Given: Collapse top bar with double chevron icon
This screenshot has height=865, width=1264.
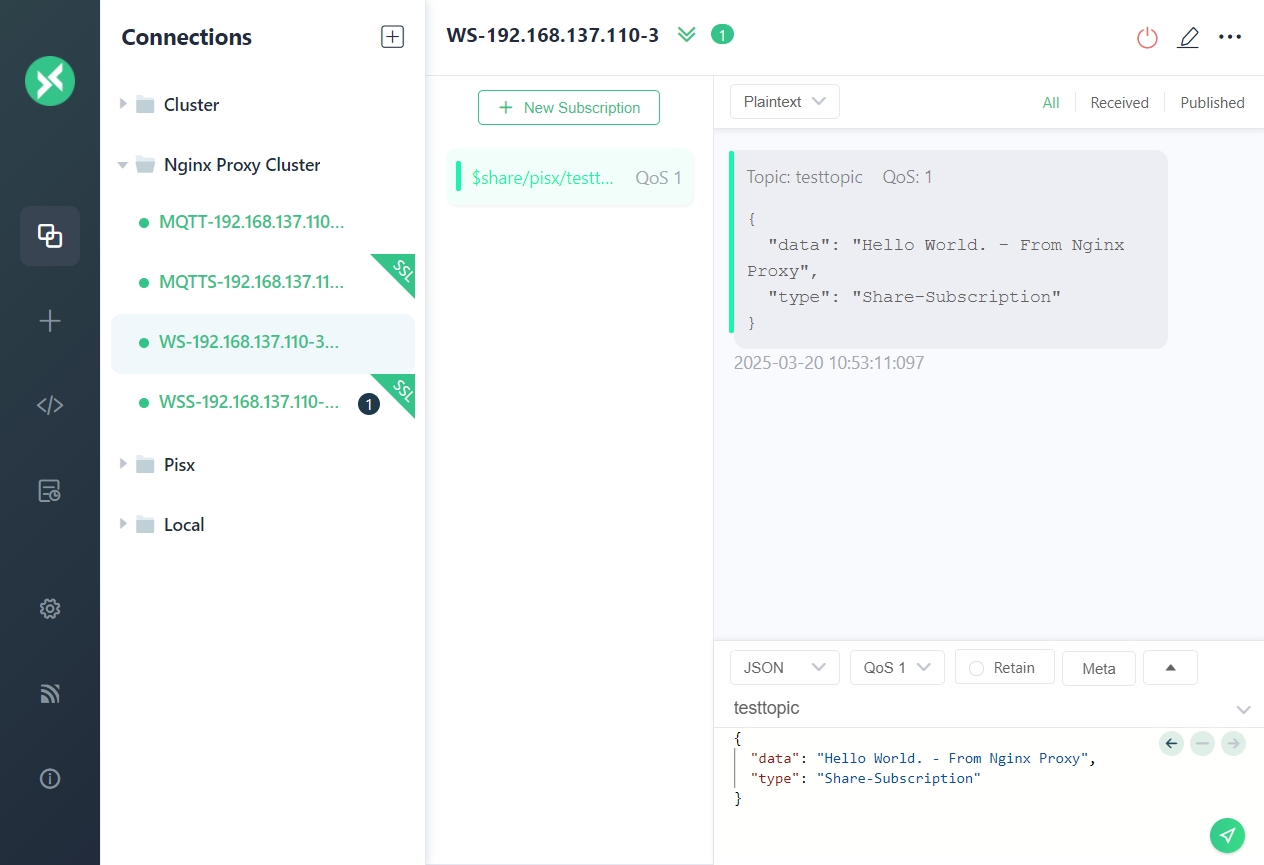Looking at the screenshot, I should point(686,35).
